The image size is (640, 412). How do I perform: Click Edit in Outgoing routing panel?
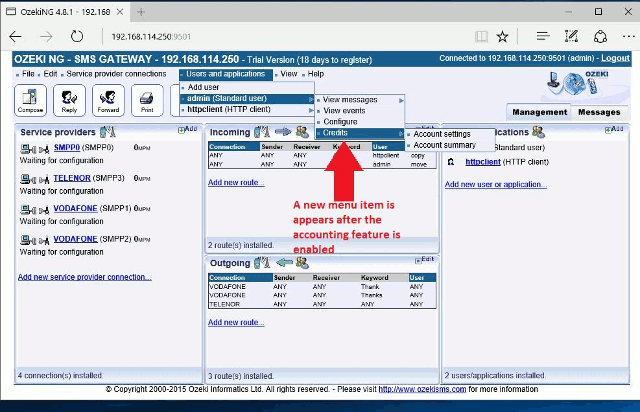click(425, 259)
